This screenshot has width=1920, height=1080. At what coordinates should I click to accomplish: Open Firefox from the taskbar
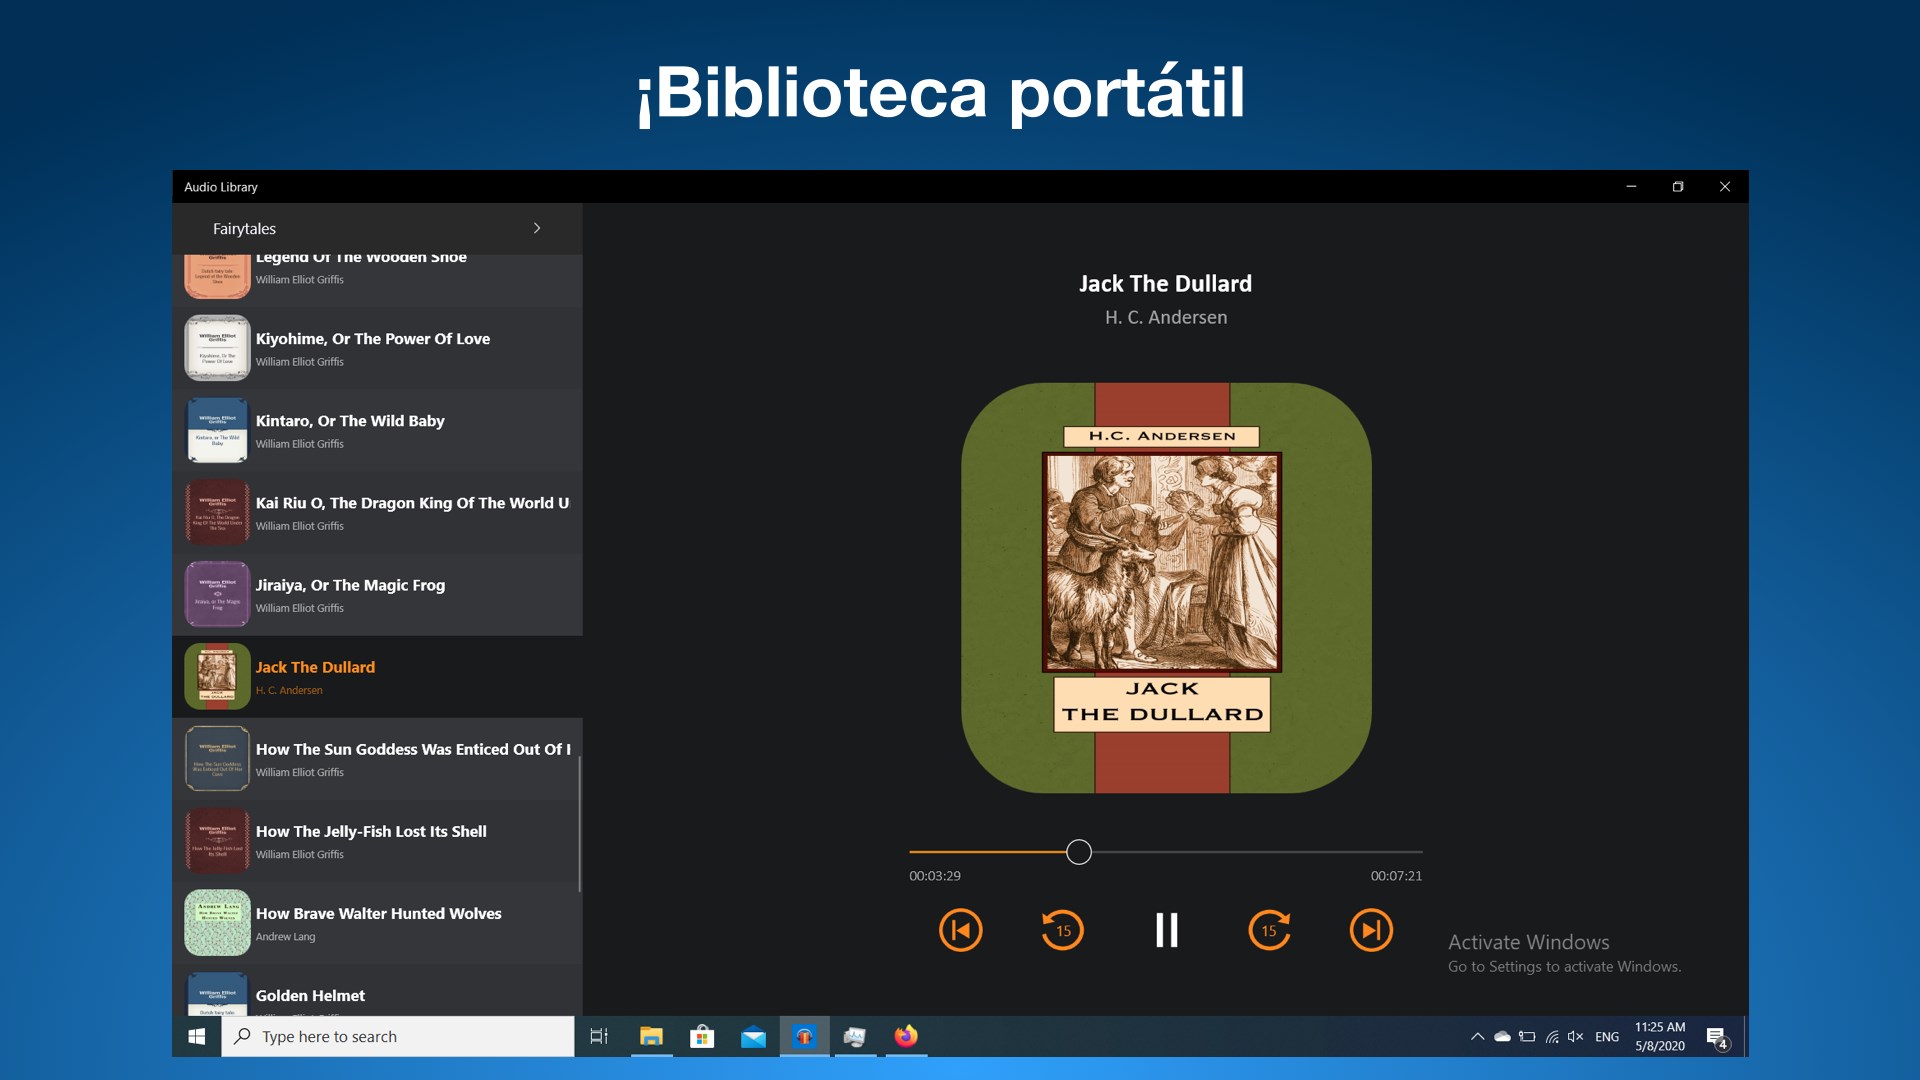pyautogui.click(x=906, y=1037)
